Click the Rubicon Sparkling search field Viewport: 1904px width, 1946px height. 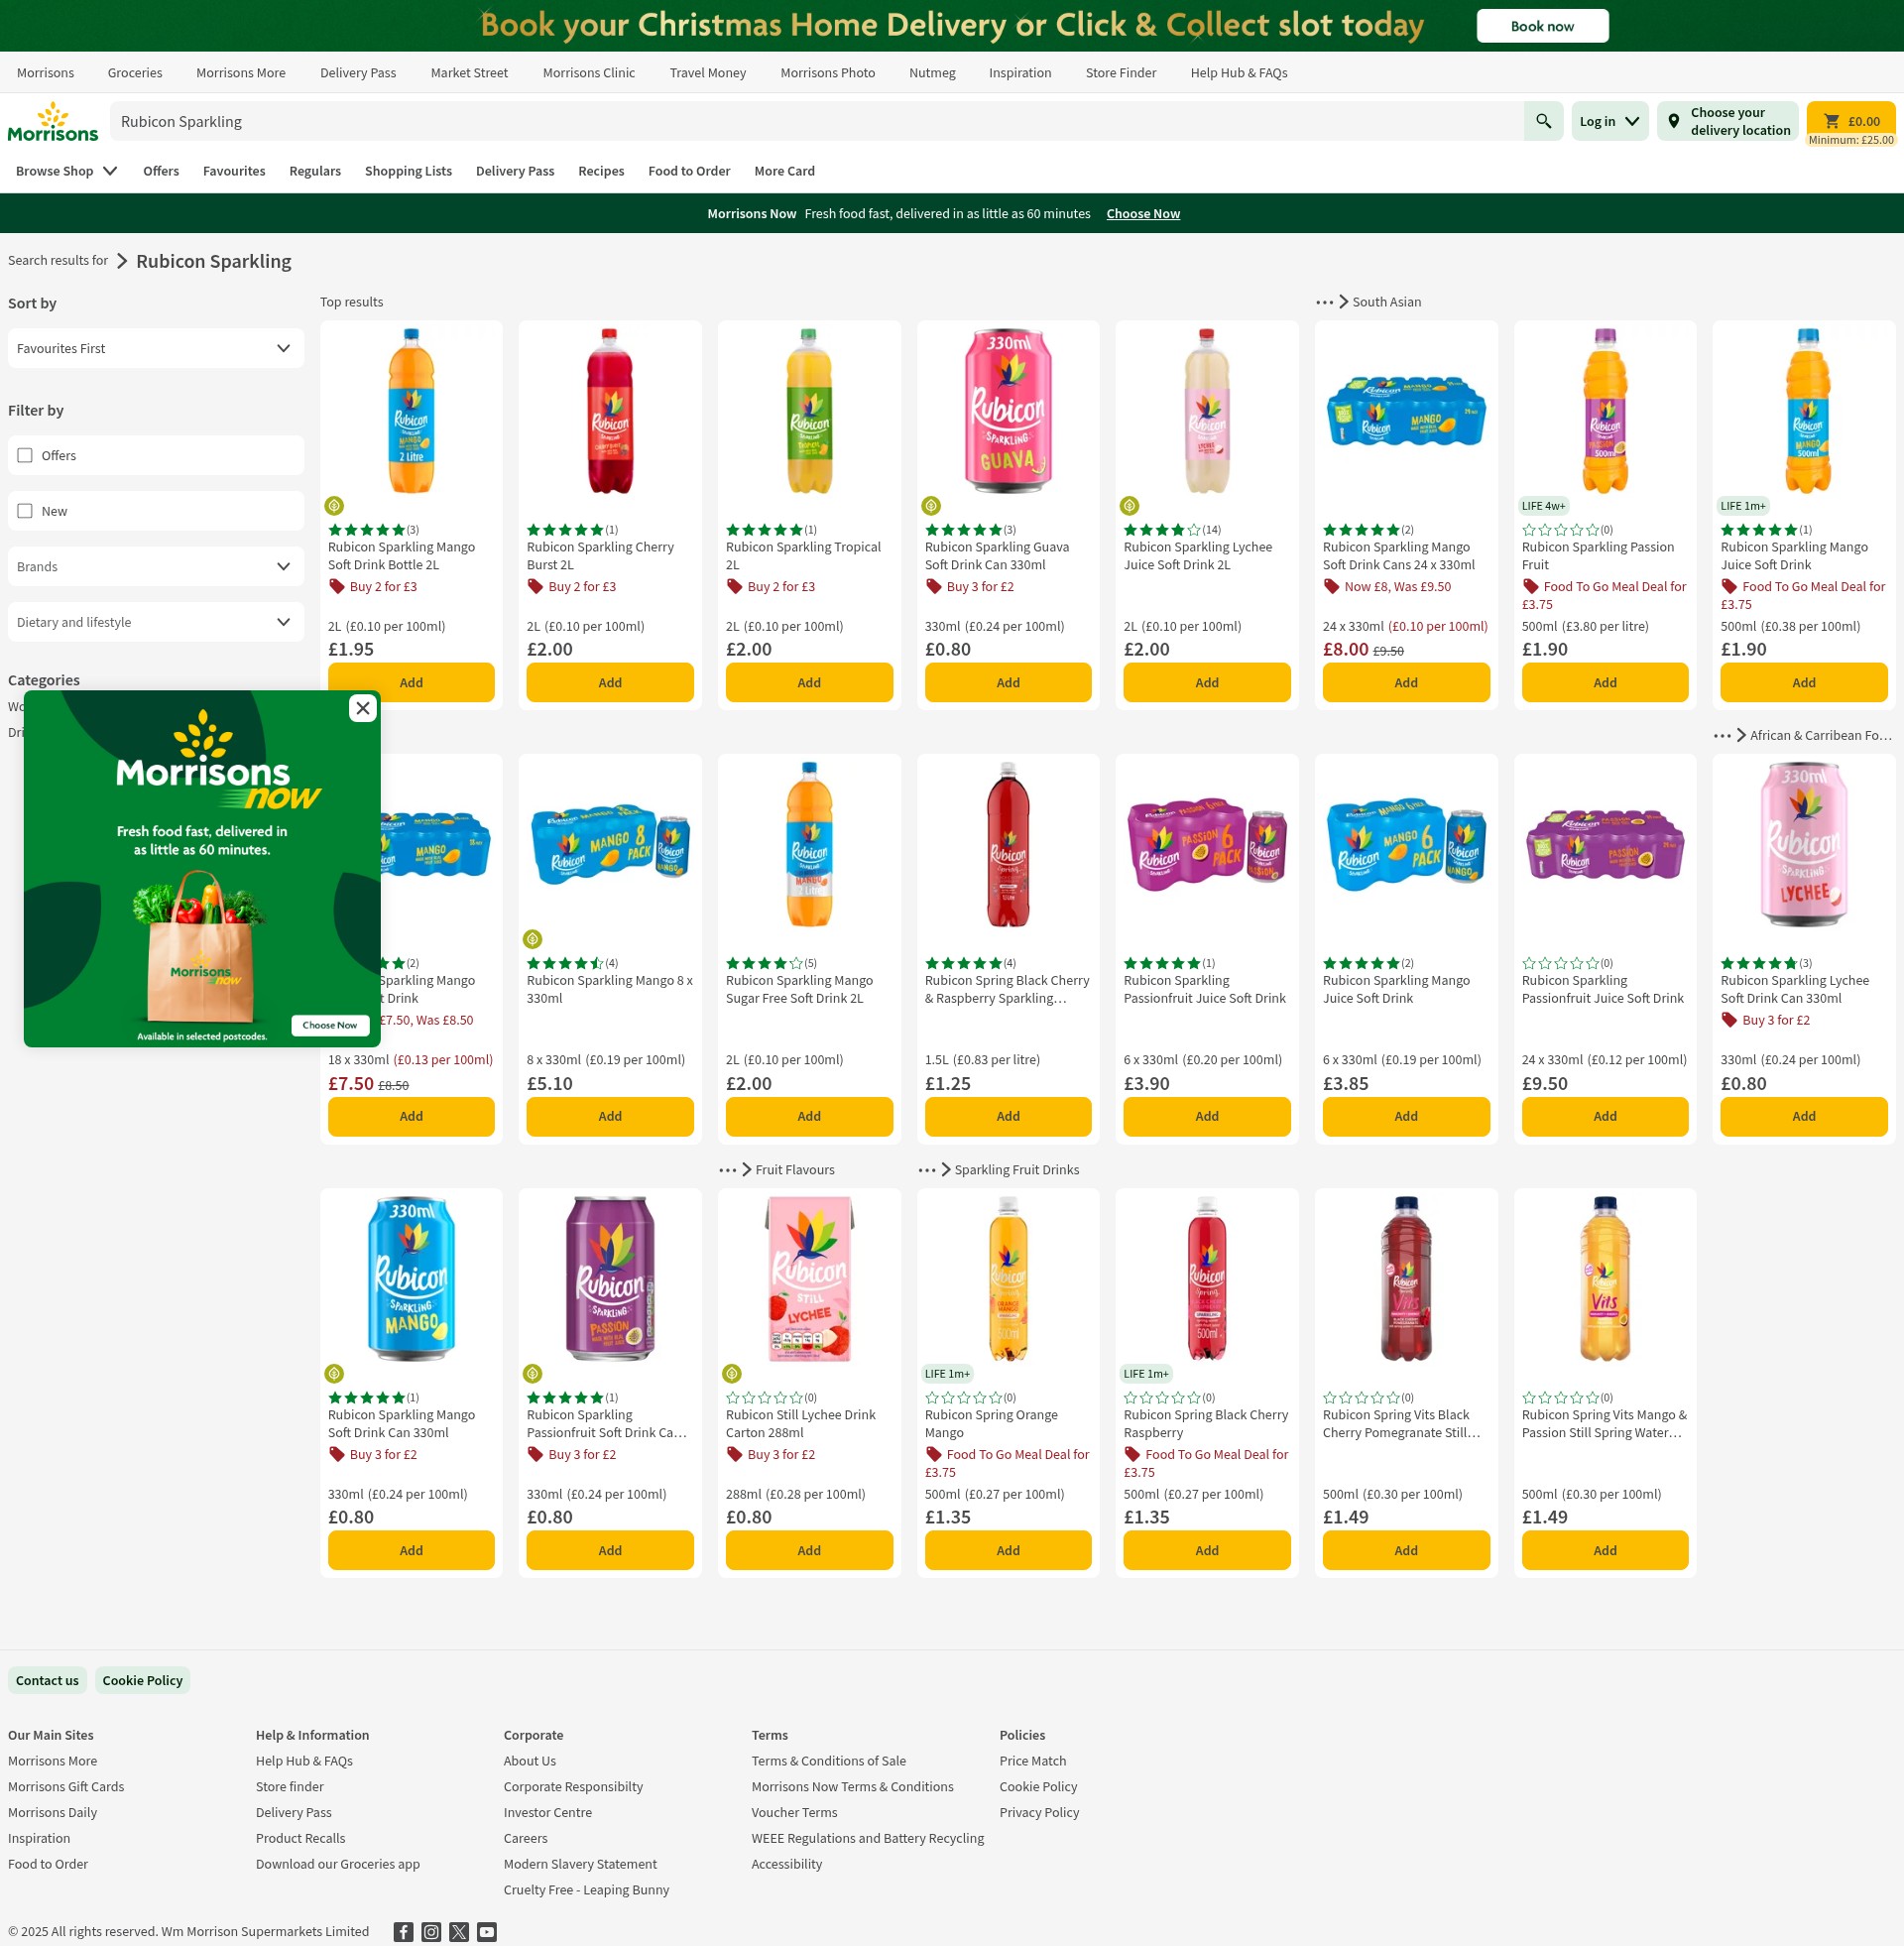pos(816,121)
